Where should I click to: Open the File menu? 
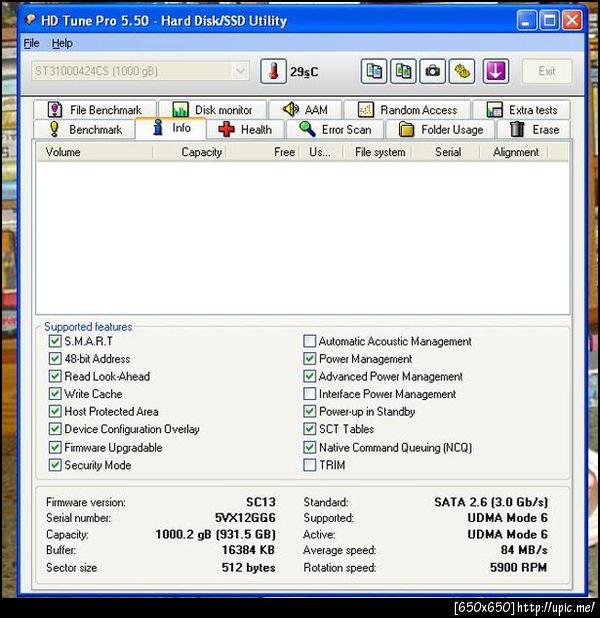(x=32, y=43)
